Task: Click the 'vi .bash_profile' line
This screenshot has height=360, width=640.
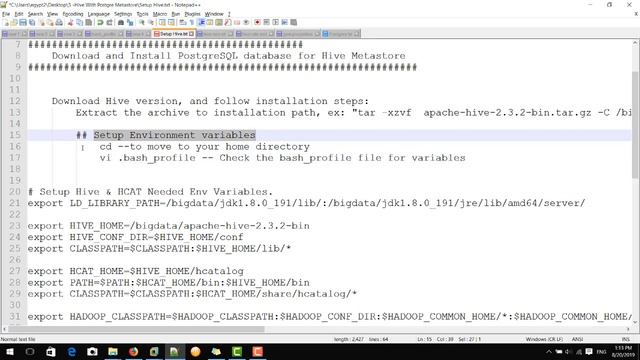Action: (282, 158)
